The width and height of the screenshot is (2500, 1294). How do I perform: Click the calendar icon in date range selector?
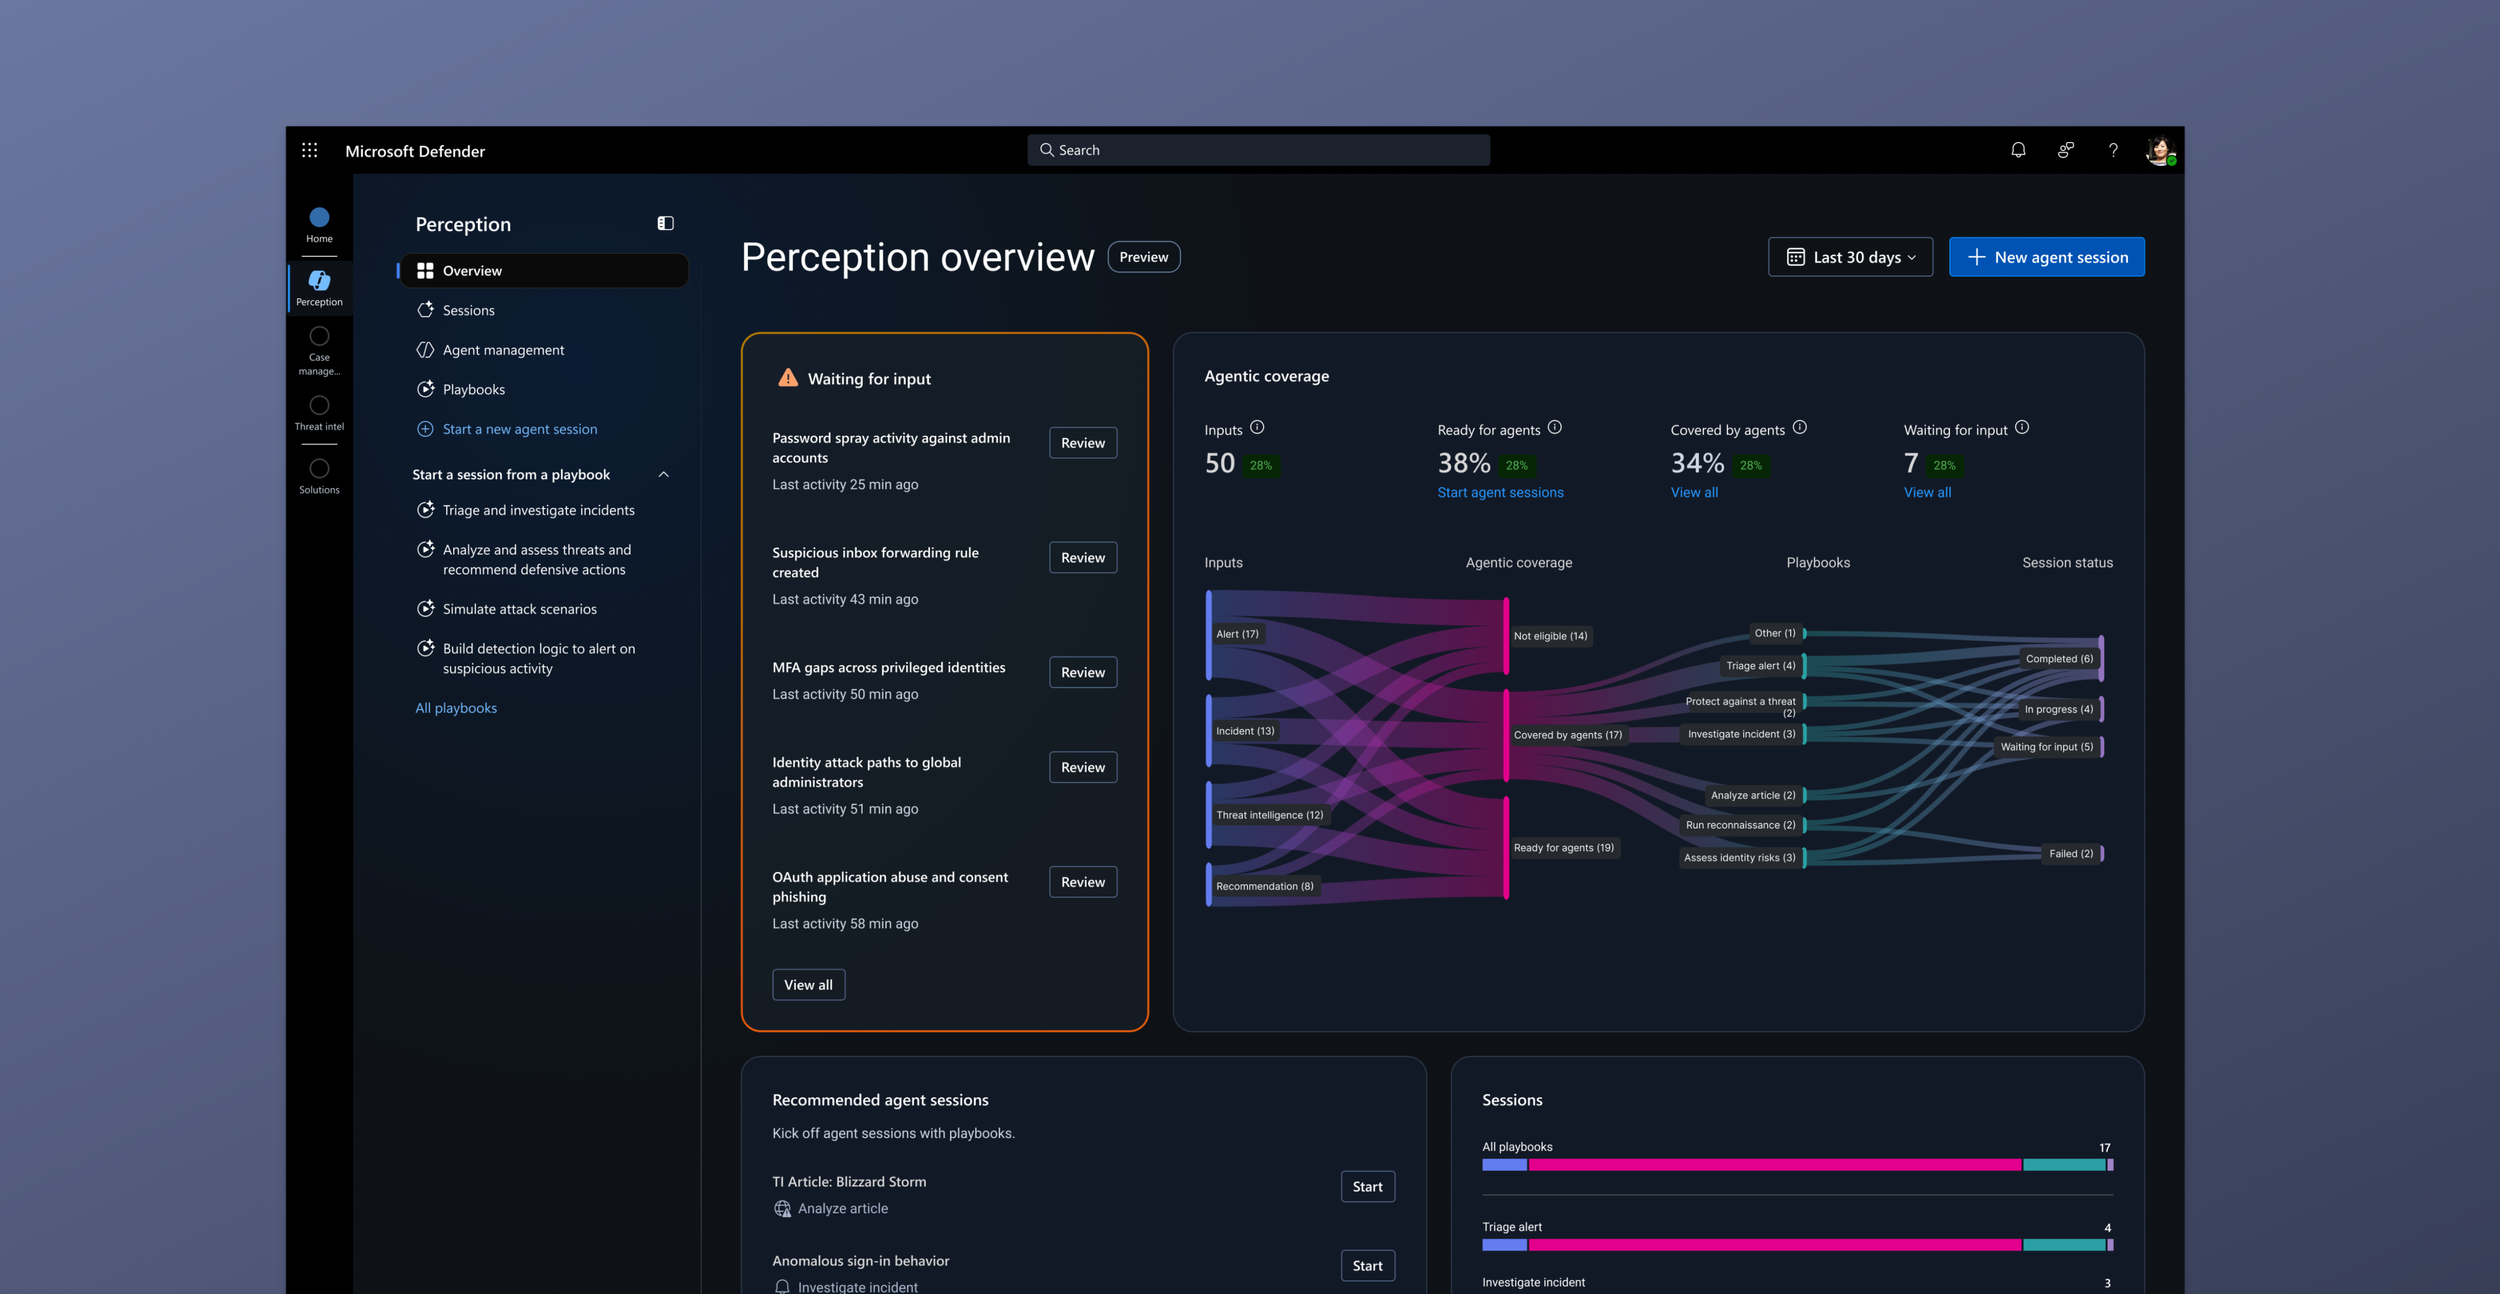click(1795, 257)
